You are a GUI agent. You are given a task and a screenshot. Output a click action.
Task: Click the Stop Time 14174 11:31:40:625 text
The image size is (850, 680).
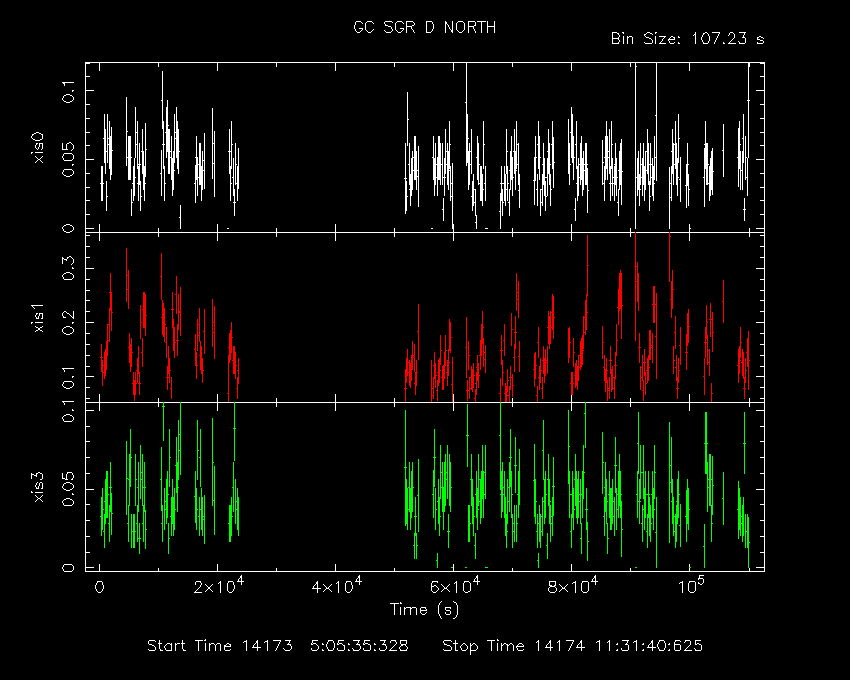572,646
